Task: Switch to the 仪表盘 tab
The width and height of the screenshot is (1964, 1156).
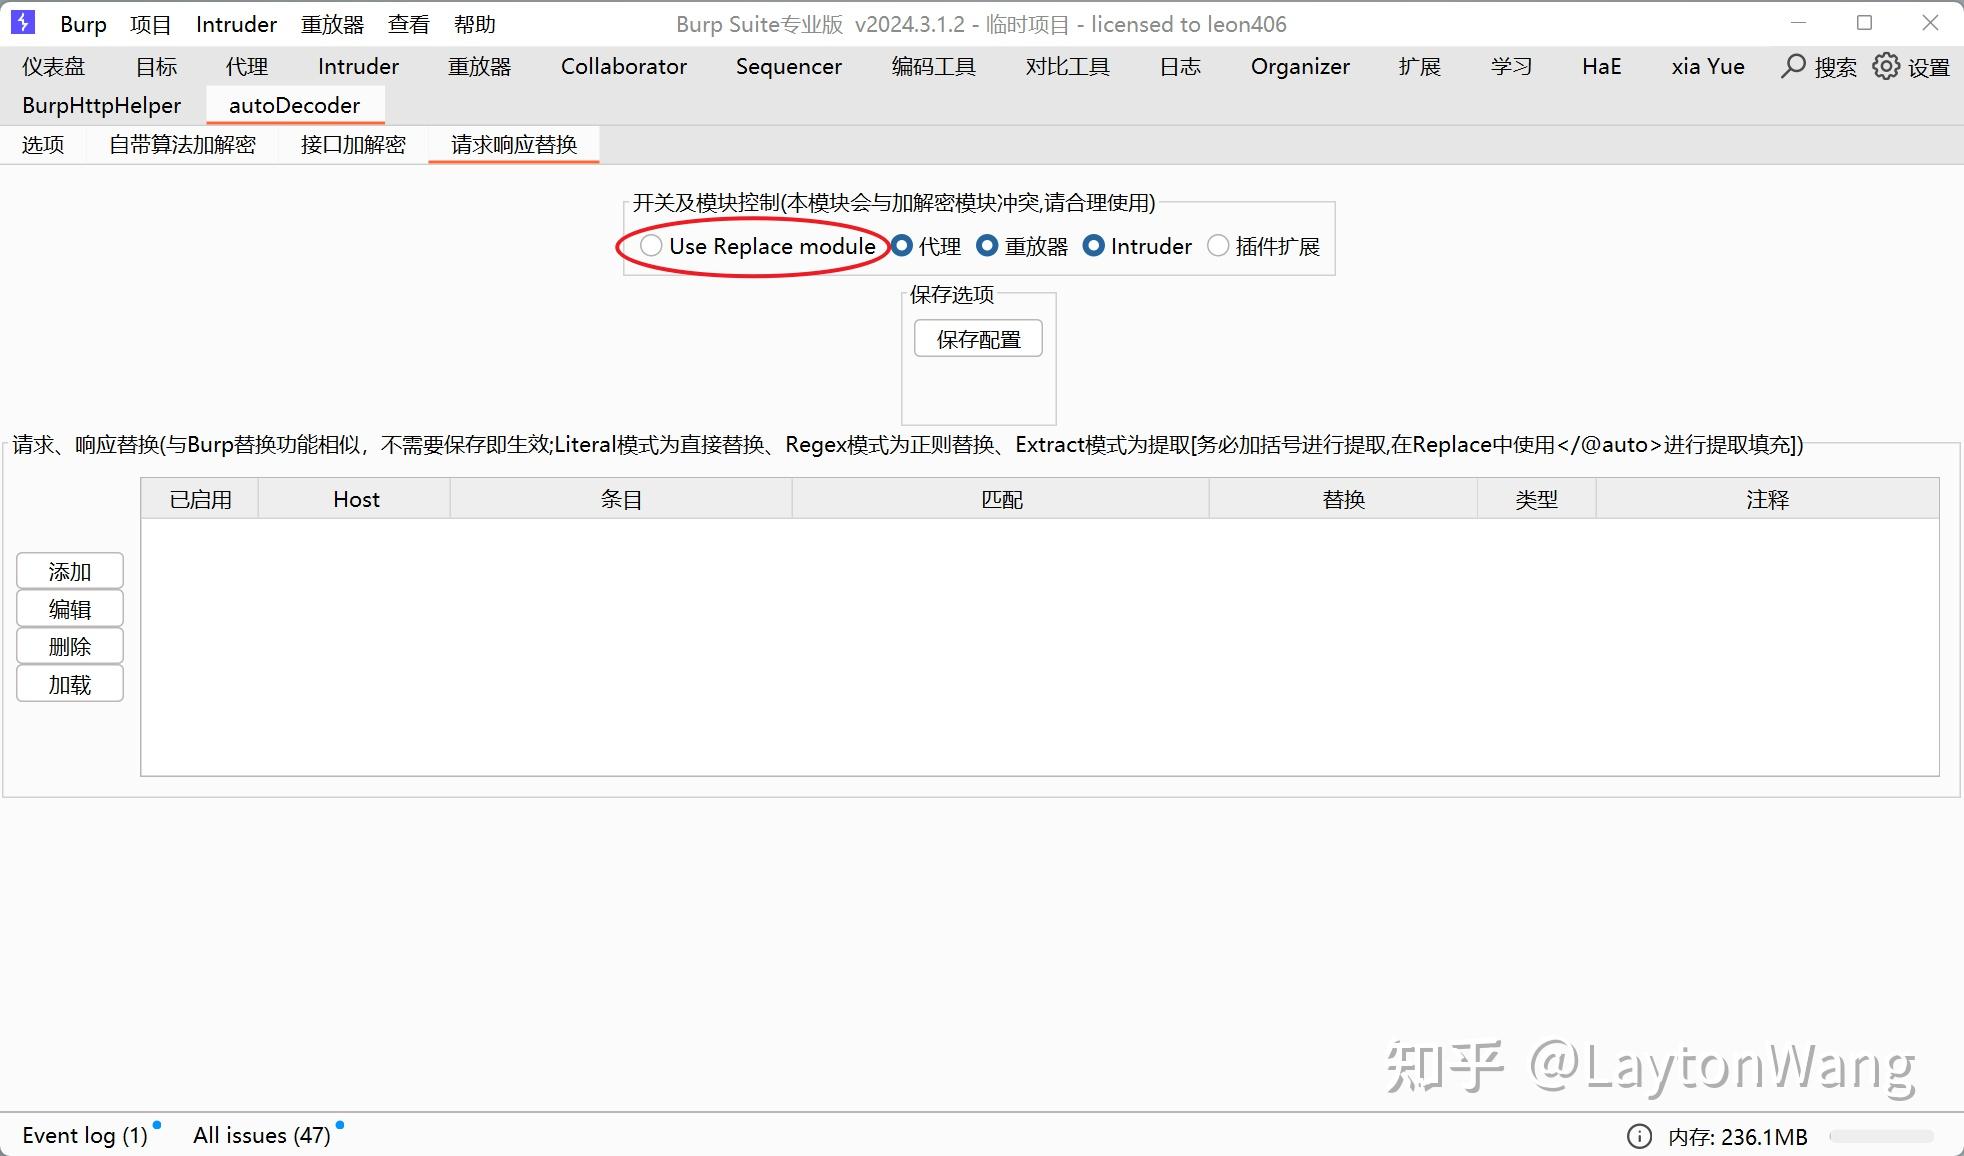Action: (x=54, y=66)
